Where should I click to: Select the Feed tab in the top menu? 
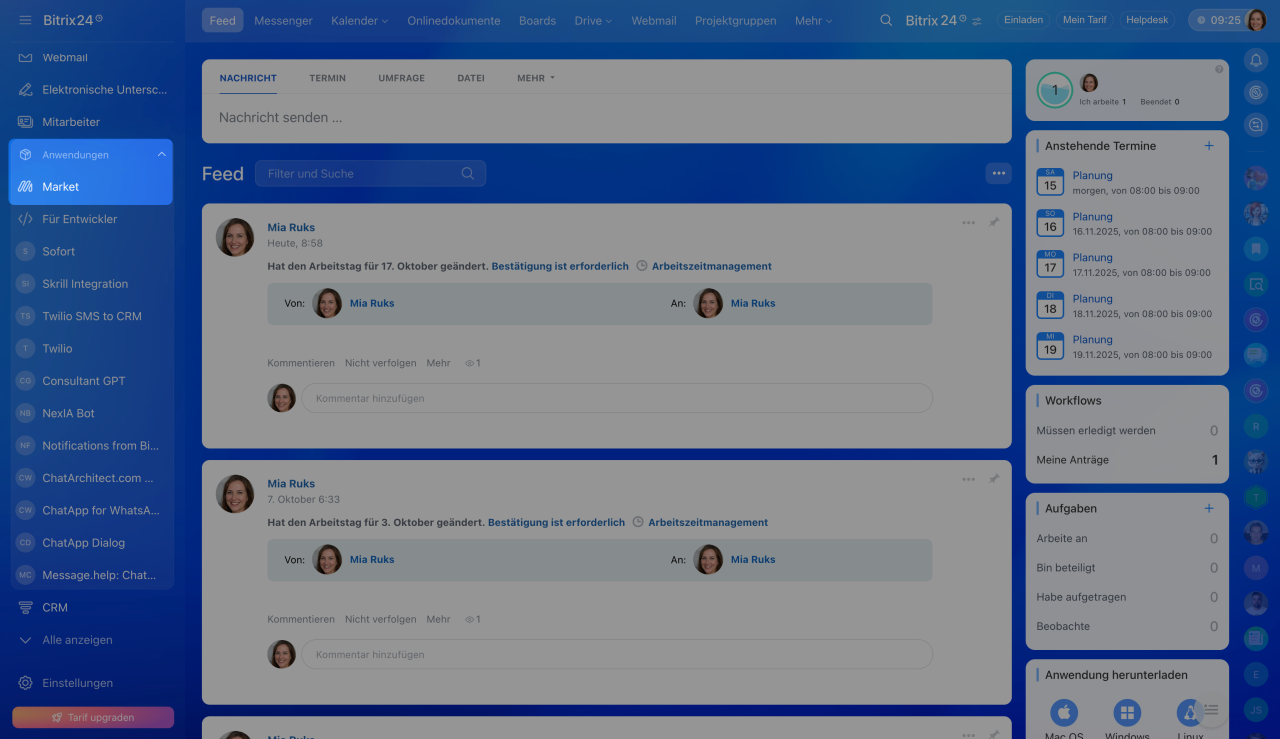click(222, 20)
